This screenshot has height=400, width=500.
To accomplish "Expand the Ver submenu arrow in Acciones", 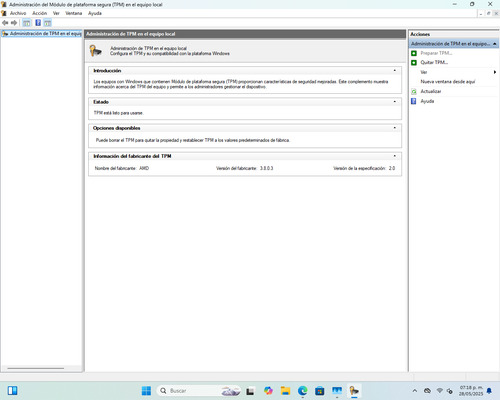I will coord(495,72).
